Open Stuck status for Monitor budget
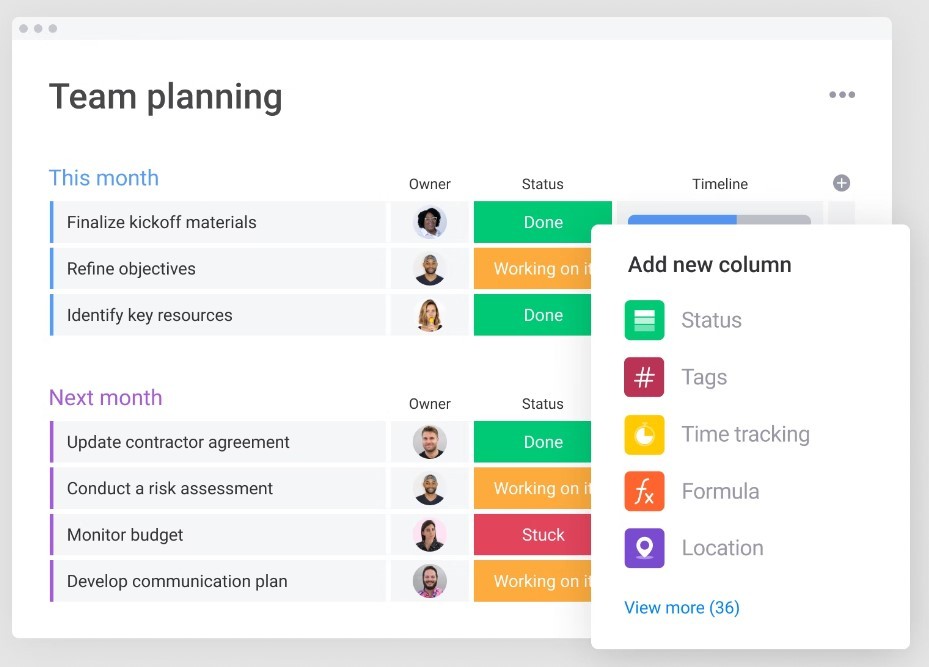The height and width of the screenshot is (667, 929). [542, 535]
